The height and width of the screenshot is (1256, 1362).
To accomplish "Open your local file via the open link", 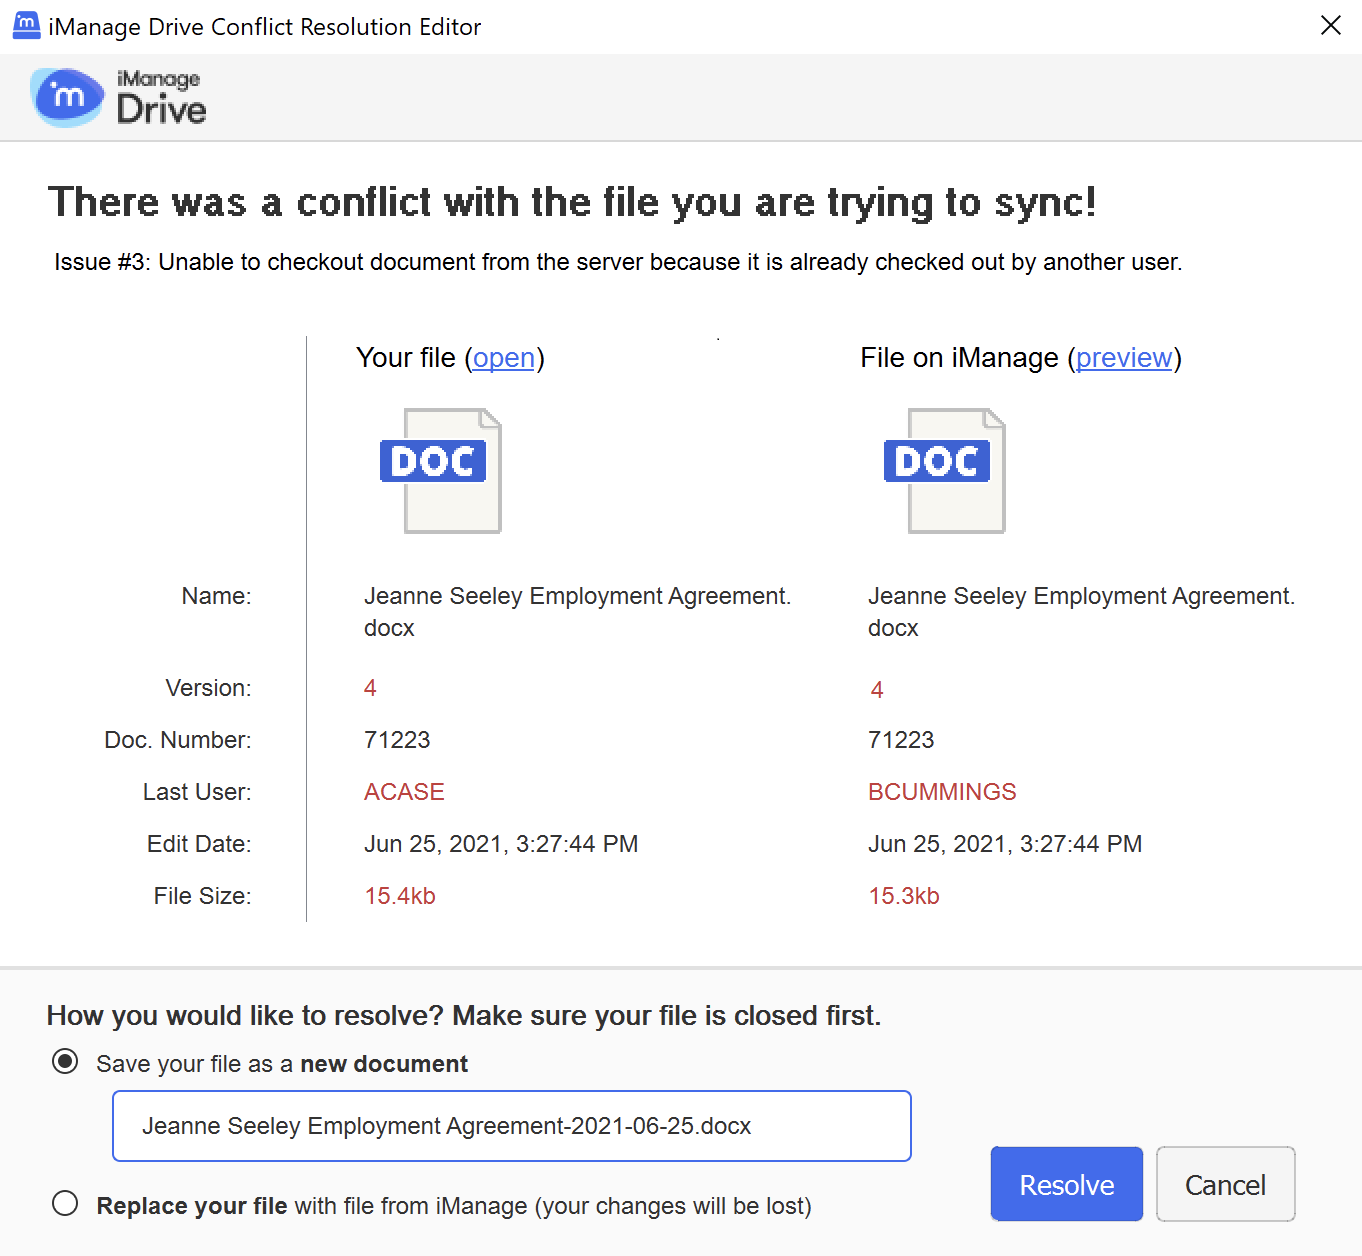I will coord(504,358).
